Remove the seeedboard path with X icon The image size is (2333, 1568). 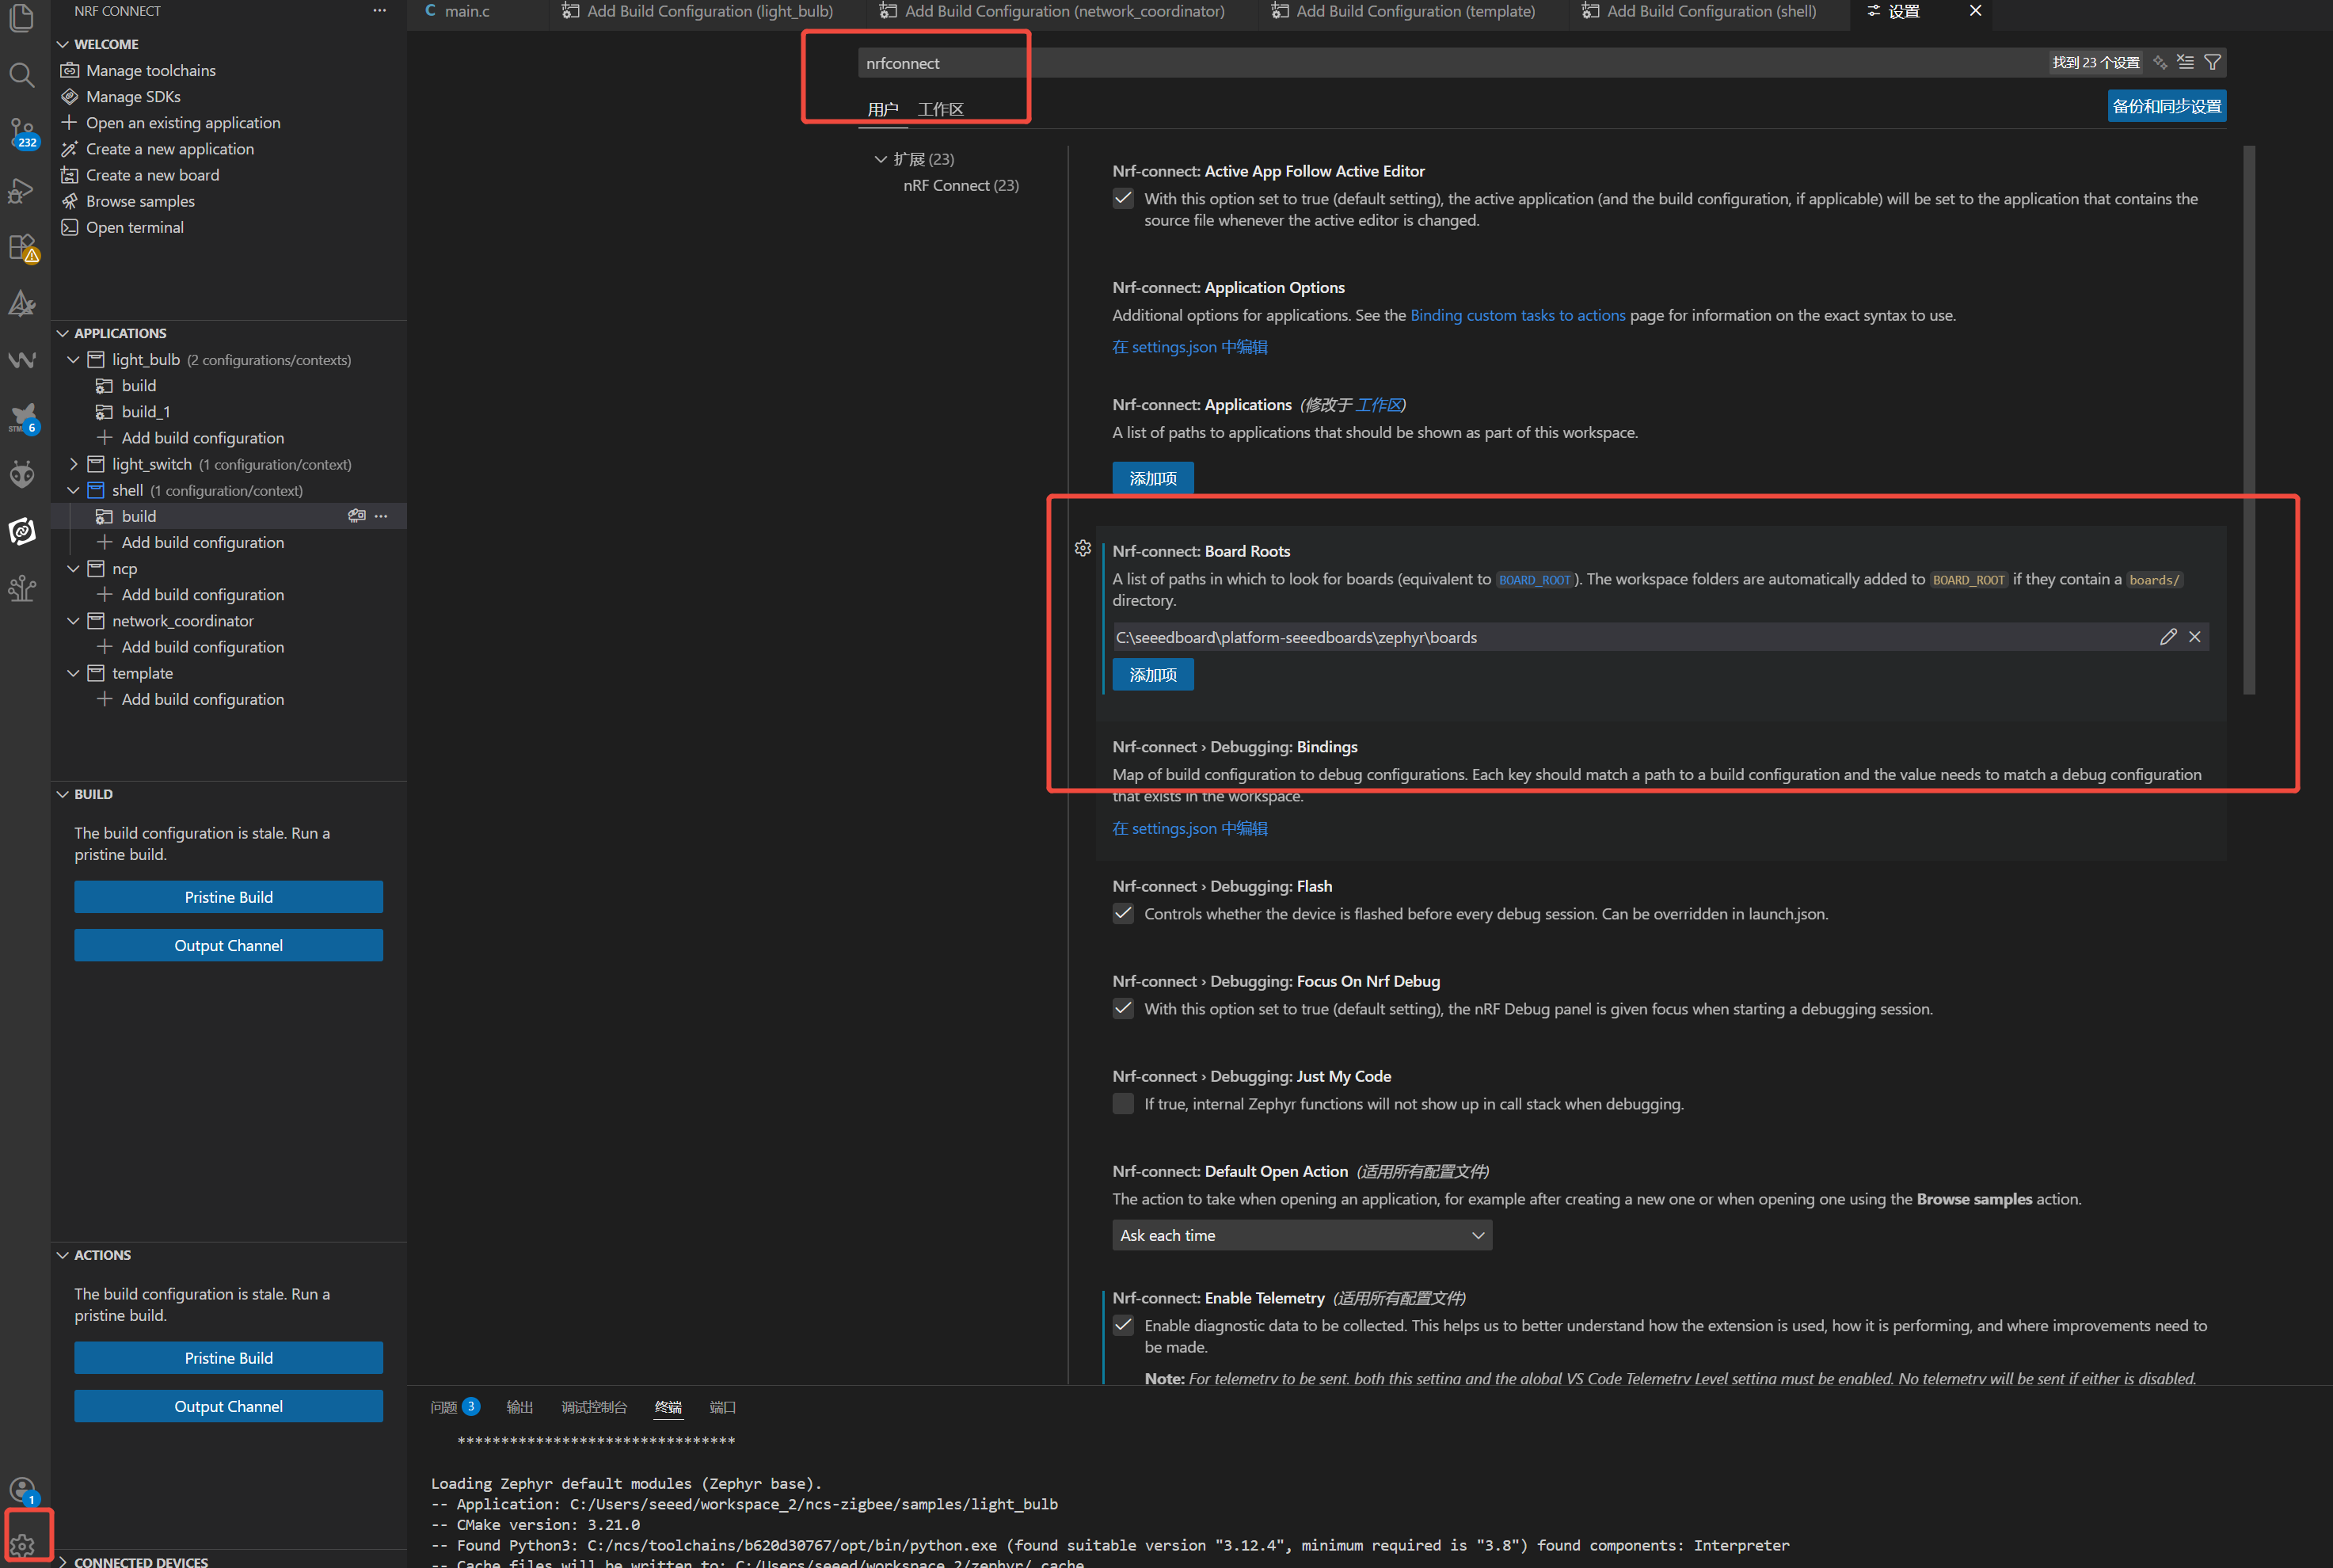click(2194, 637)
